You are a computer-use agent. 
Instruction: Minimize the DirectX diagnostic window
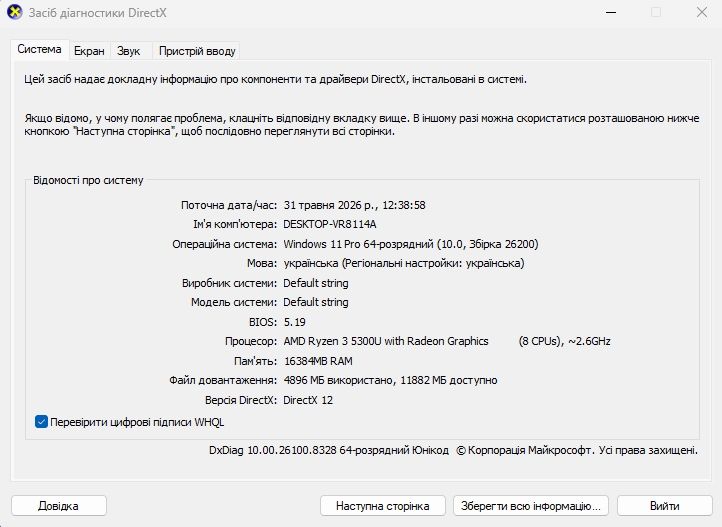pos(611,12)
